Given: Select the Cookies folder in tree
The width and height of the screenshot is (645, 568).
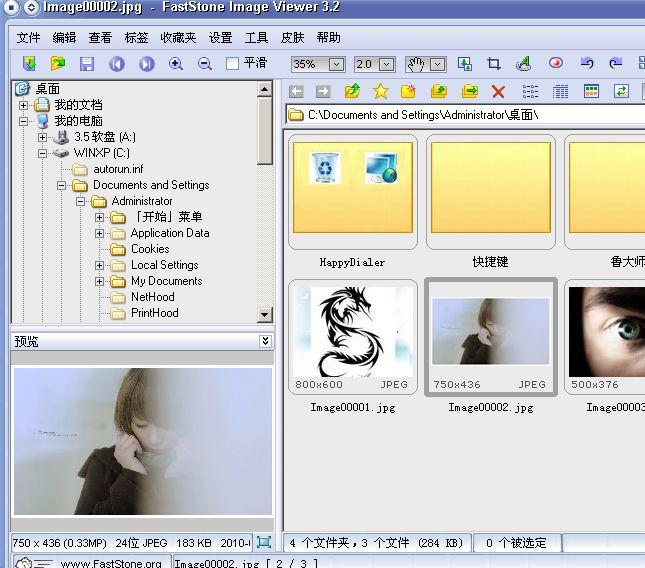Looking at the screenshot, I should tap(150, 249).
